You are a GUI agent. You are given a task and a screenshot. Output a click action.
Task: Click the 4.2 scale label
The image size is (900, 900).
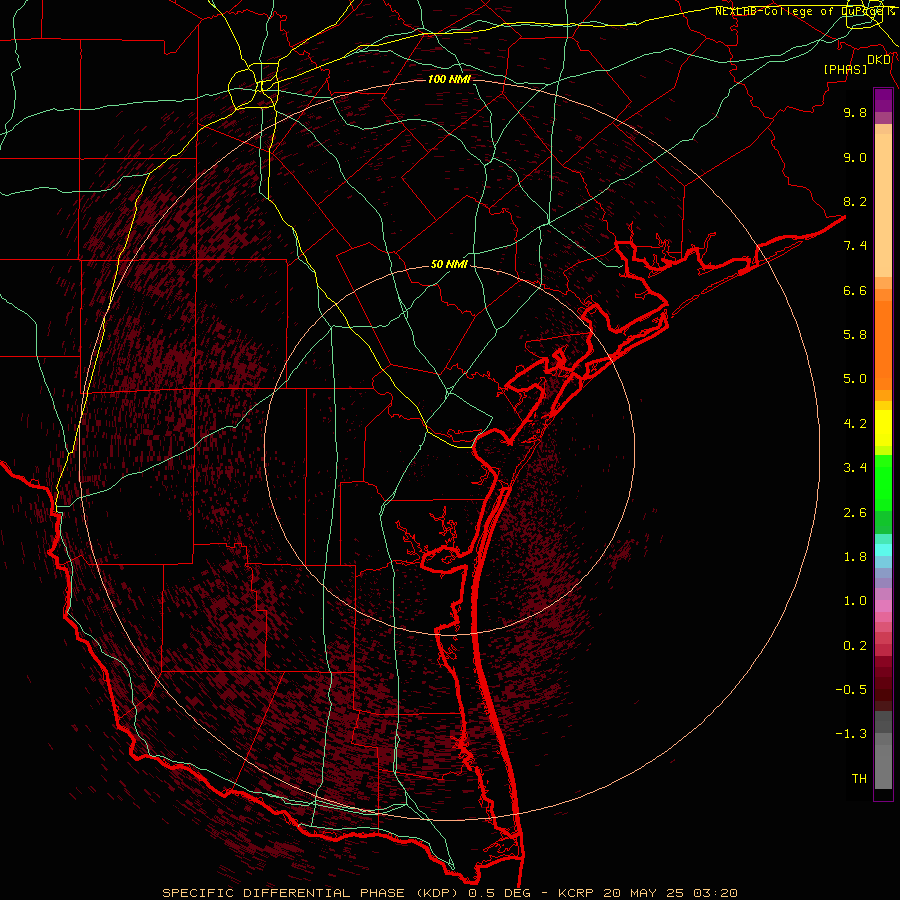coord(855,424)
